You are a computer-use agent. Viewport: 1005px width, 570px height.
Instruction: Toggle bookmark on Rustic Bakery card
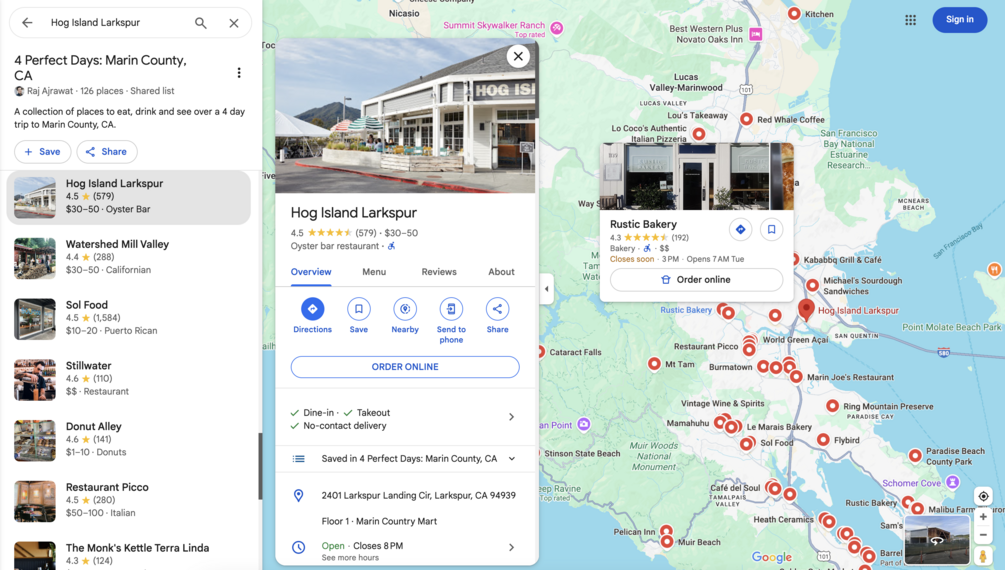(772, 230)
